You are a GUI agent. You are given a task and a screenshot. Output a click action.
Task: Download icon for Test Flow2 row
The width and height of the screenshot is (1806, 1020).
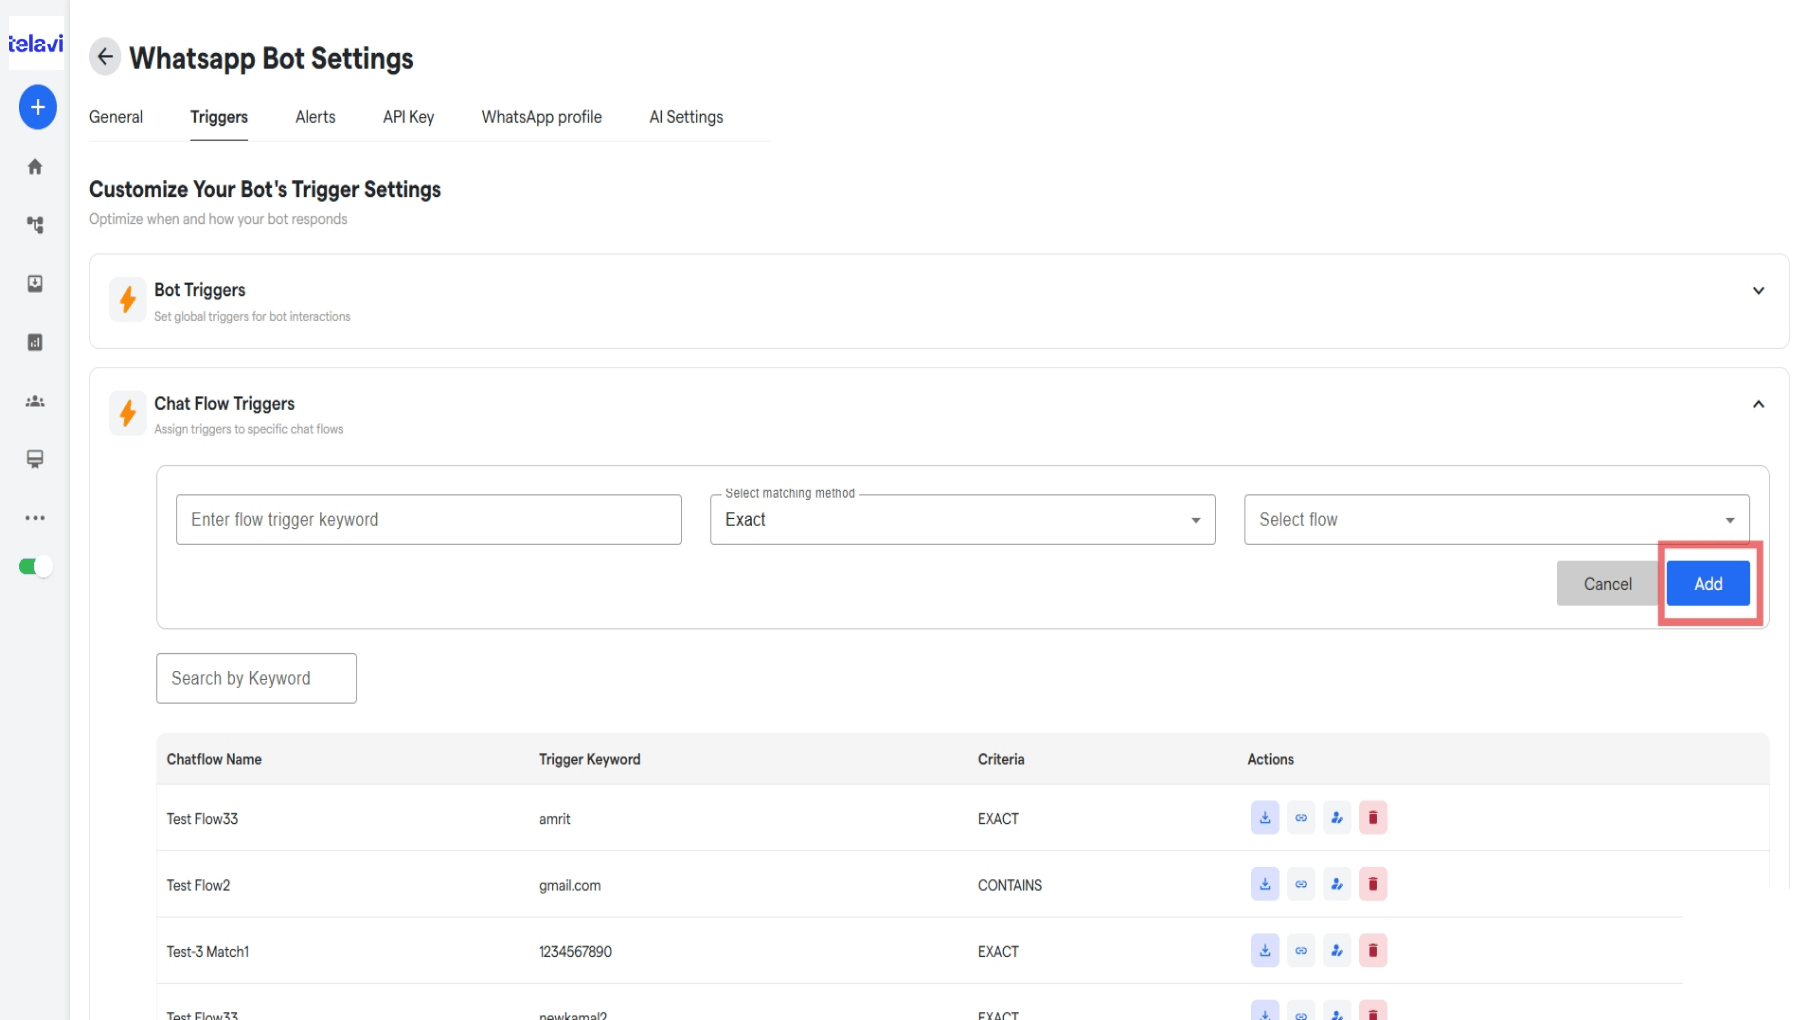point(1265,884)
